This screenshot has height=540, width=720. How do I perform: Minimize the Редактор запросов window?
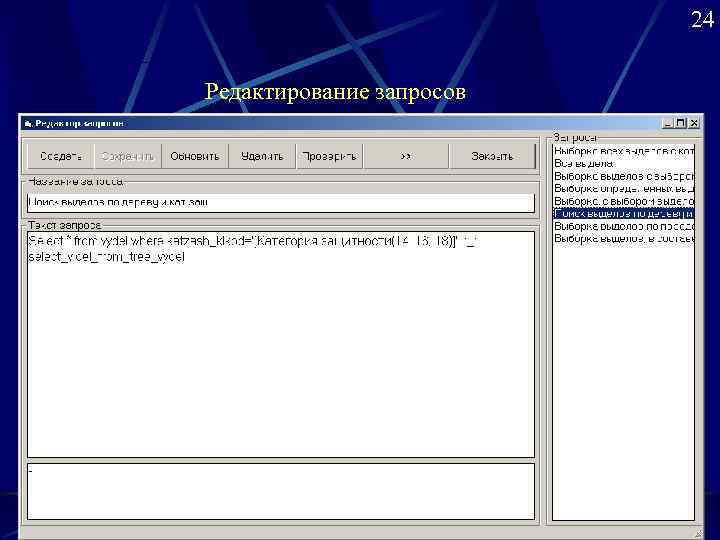pos(668,123)
